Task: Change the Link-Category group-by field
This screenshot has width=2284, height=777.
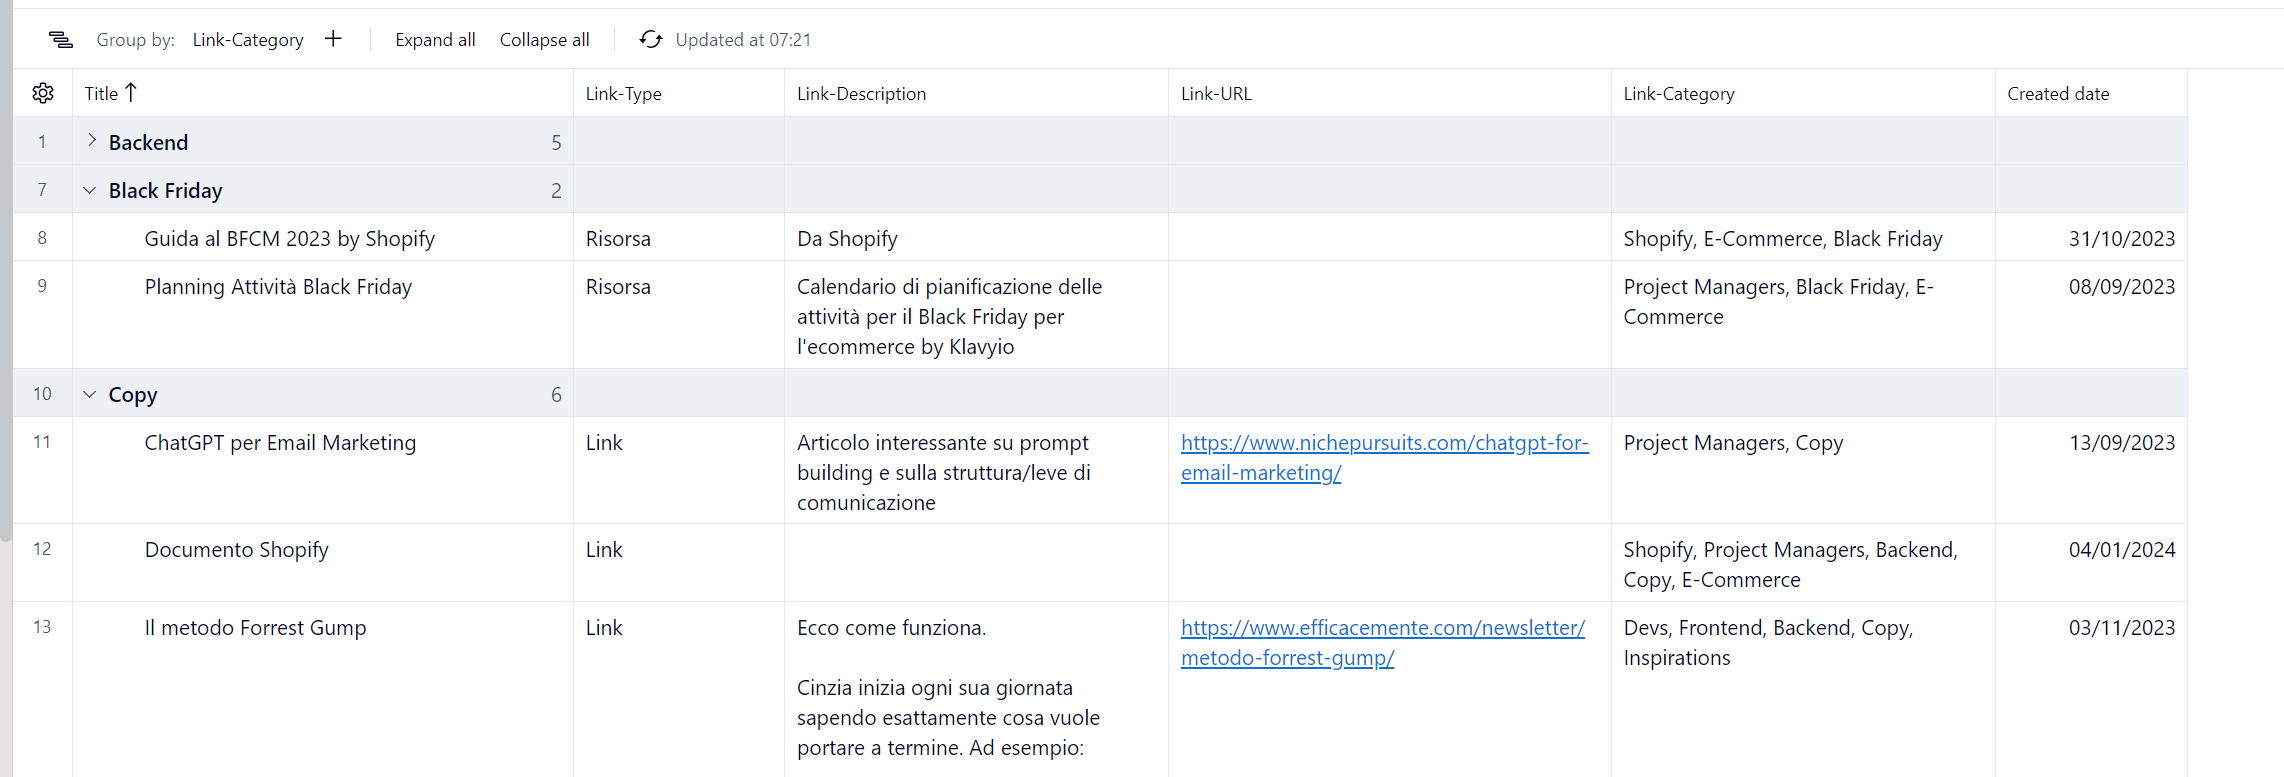Action: point(248,40)
